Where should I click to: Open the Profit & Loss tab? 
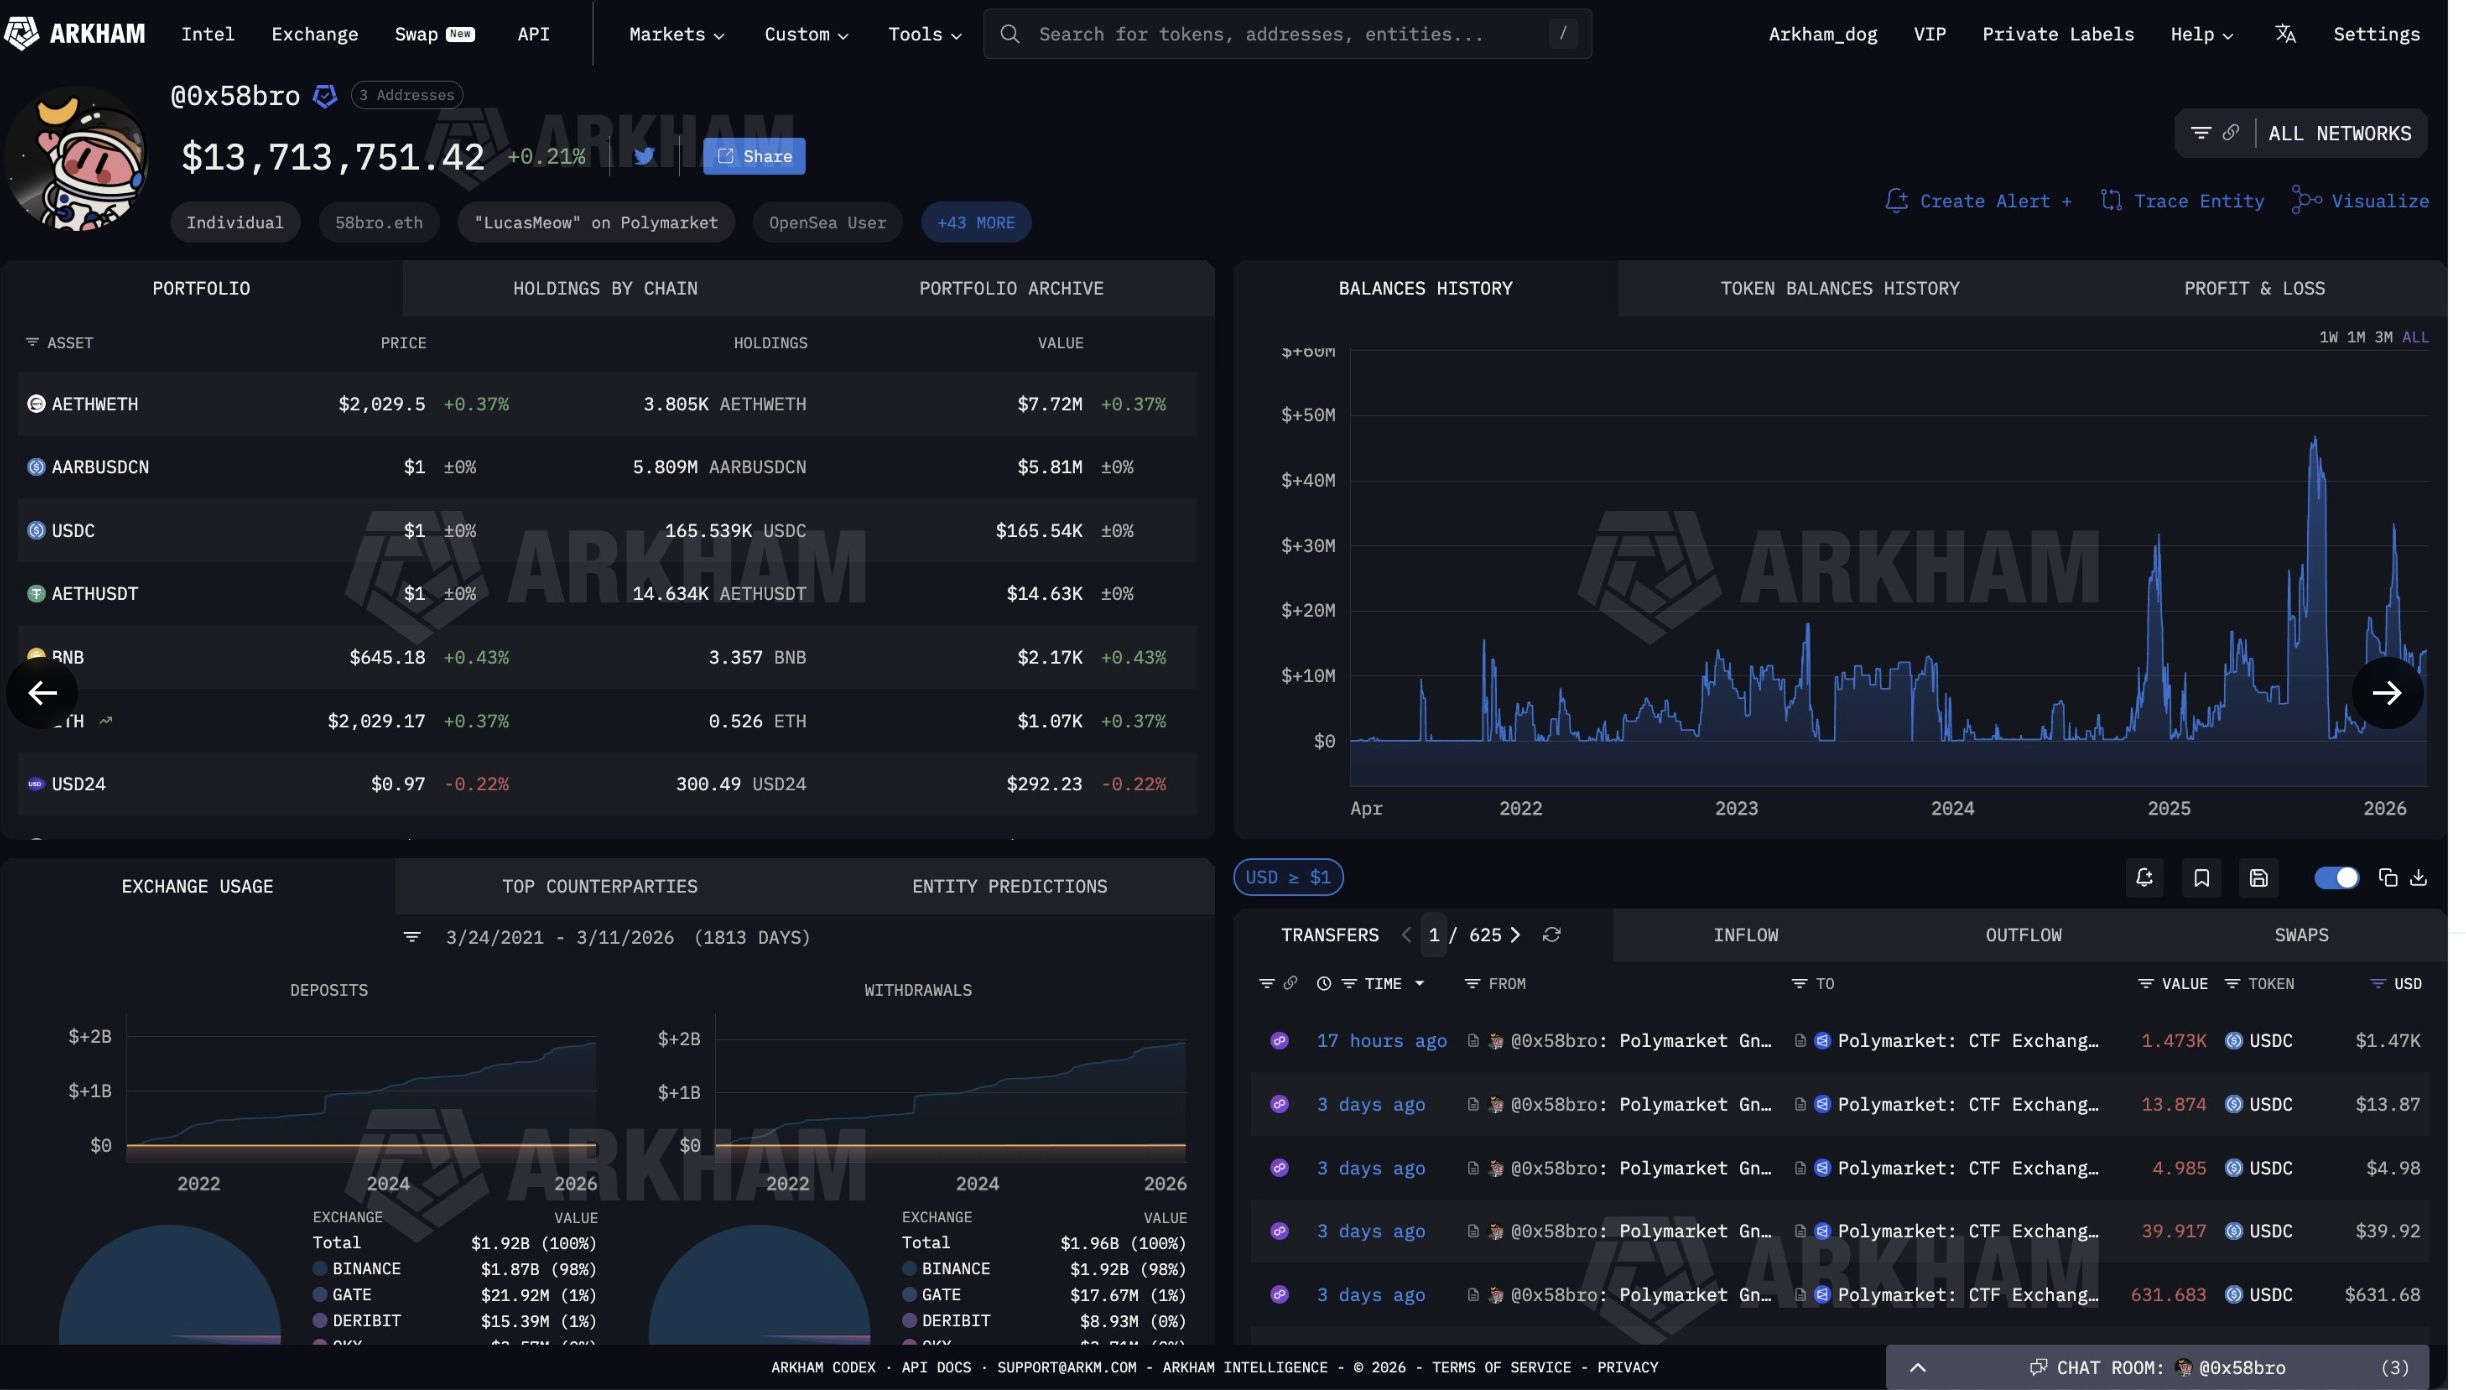pos(2254,289)
